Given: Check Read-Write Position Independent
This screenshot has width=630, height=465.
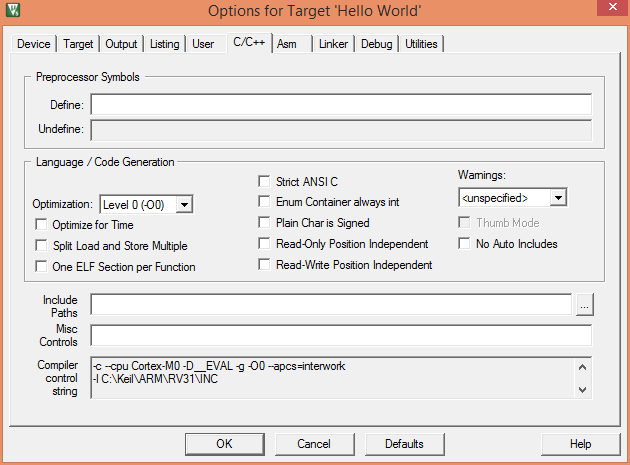Looking at the screenshot, I should coord(264,264).
